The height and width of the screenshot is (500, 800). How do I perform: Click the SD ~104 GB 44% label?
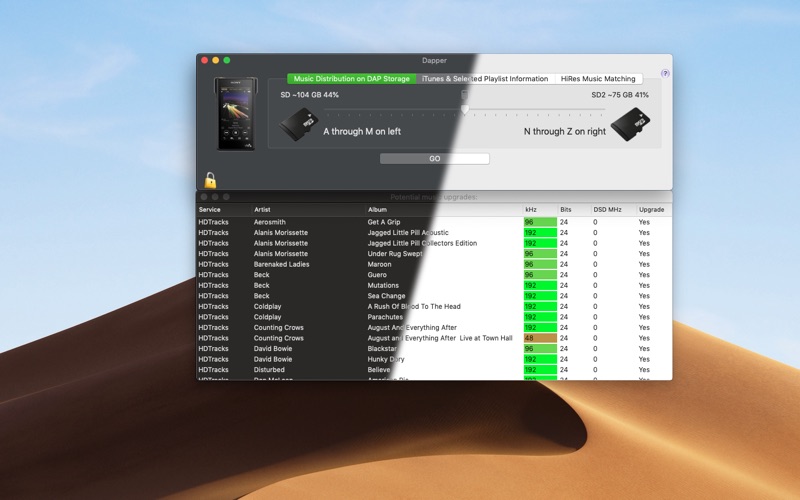tap(310, 95)
